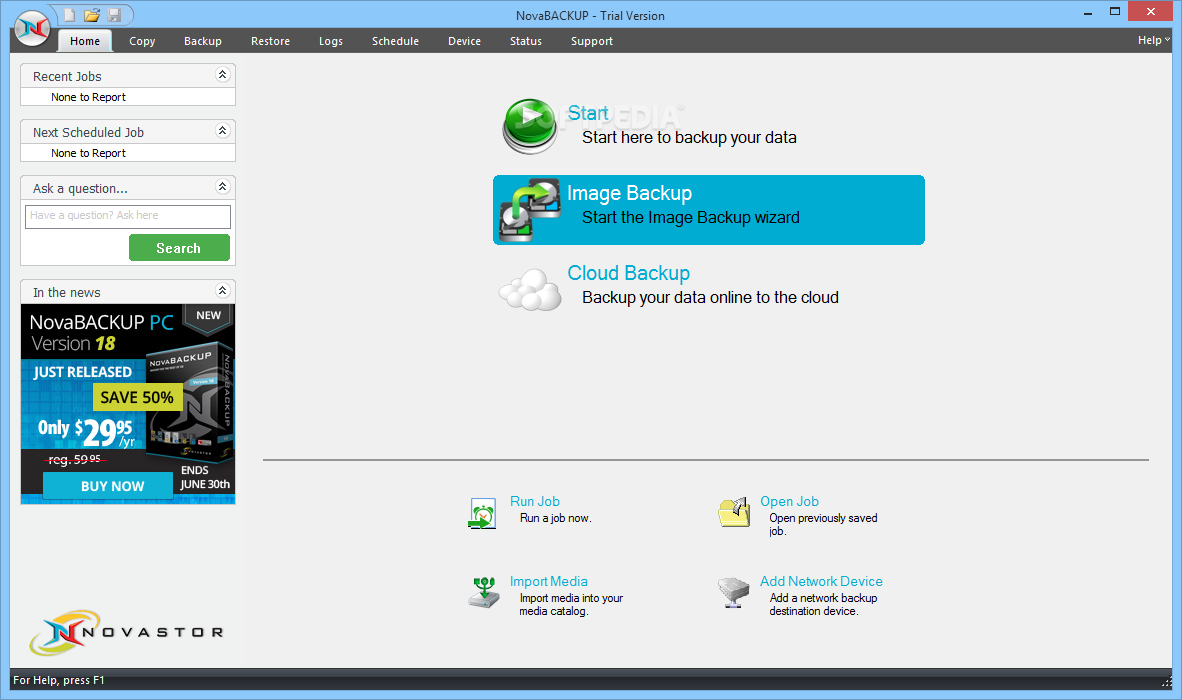1182x700 pixels.
Task: Click 'None to Report' under Recent Jobs
Action: 88,97
